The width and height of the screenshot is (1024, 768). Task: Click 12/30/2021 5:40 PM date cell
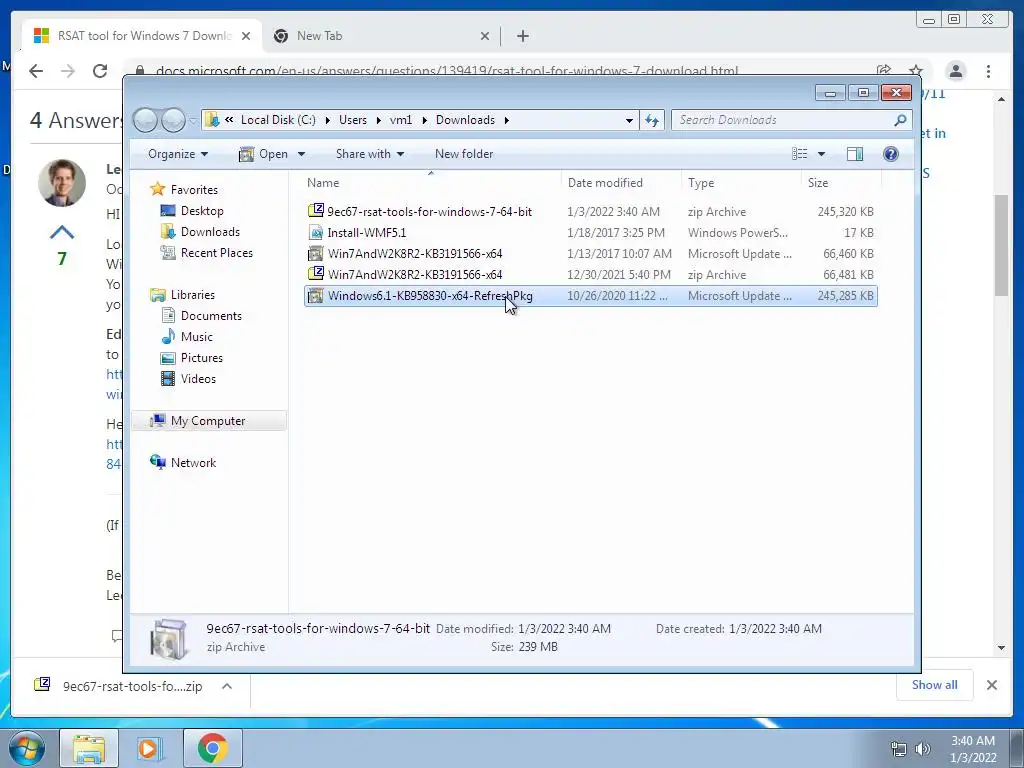(618, 275)
